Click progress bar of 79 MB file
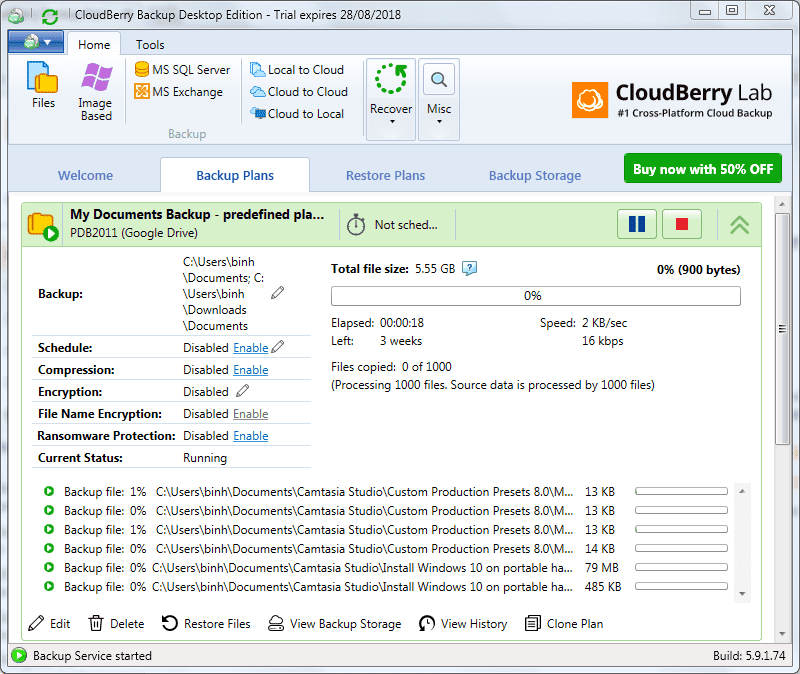The image size is (800, 674). (x=681, y=567)
